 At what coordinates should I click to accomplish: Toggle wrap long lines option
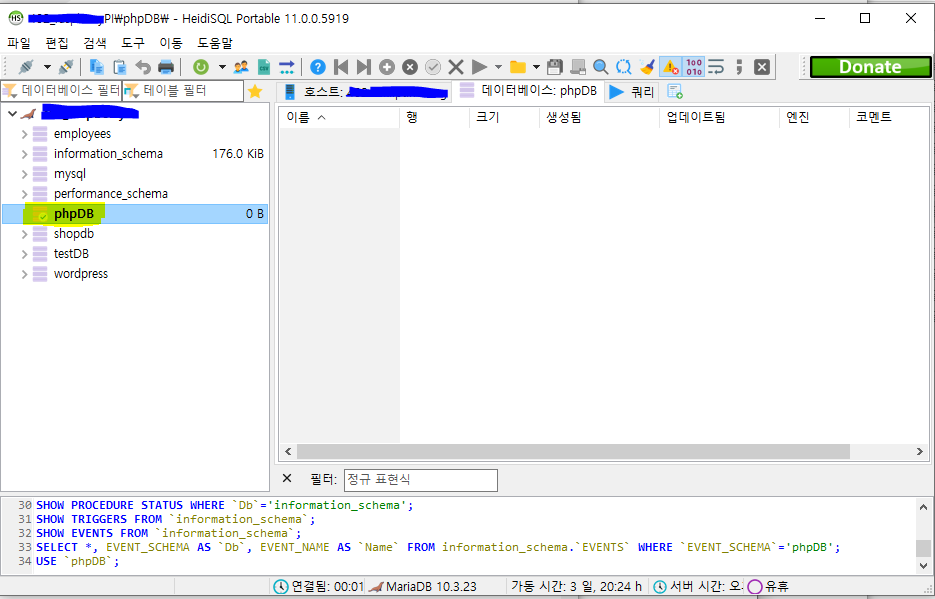[716, 67]
